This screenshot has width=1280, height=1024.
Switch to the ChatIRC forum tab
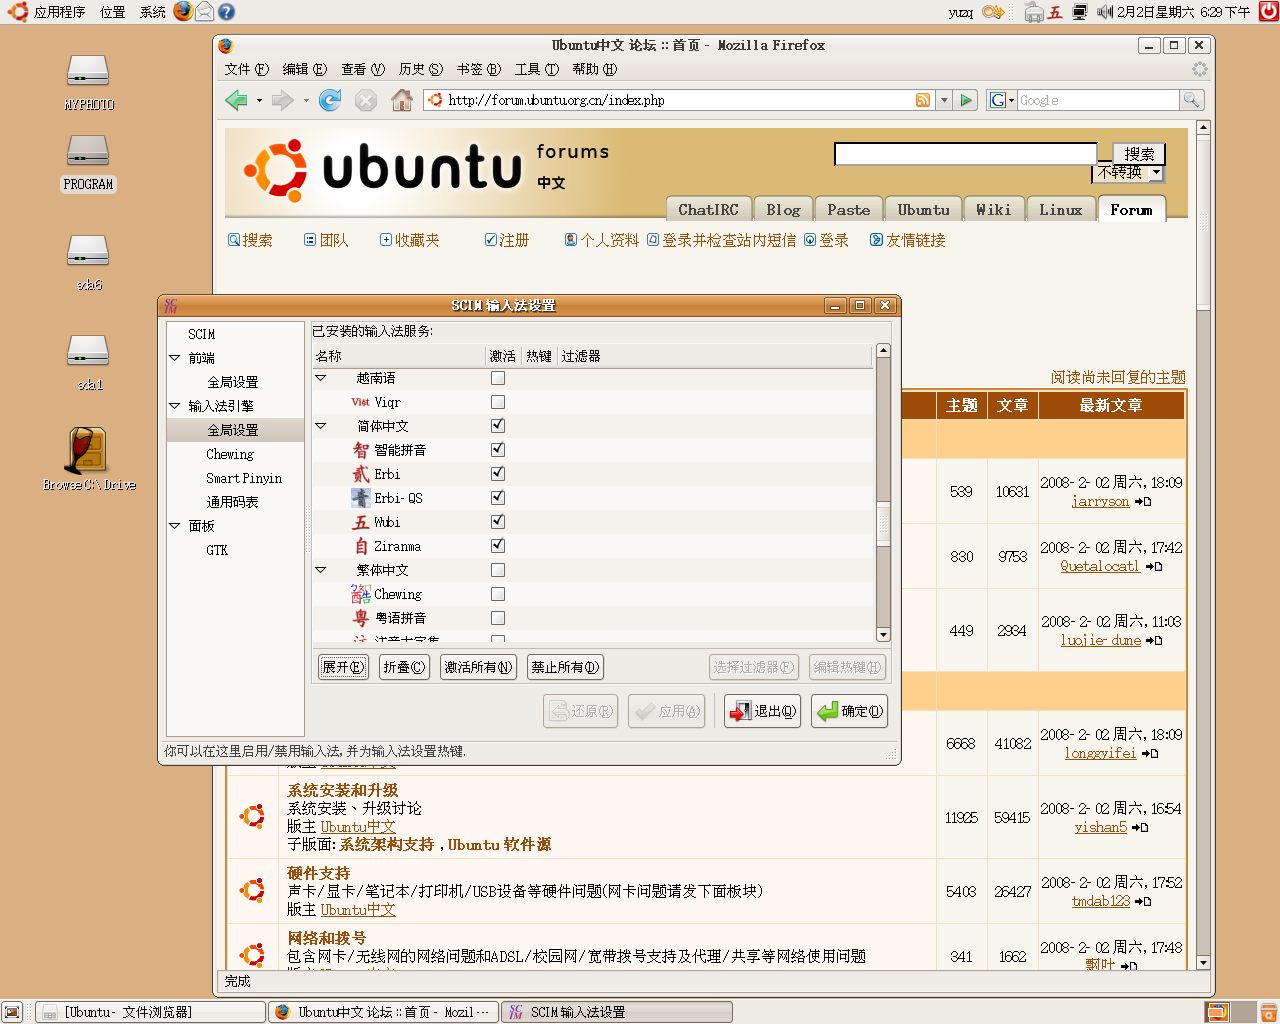[708, 209]
